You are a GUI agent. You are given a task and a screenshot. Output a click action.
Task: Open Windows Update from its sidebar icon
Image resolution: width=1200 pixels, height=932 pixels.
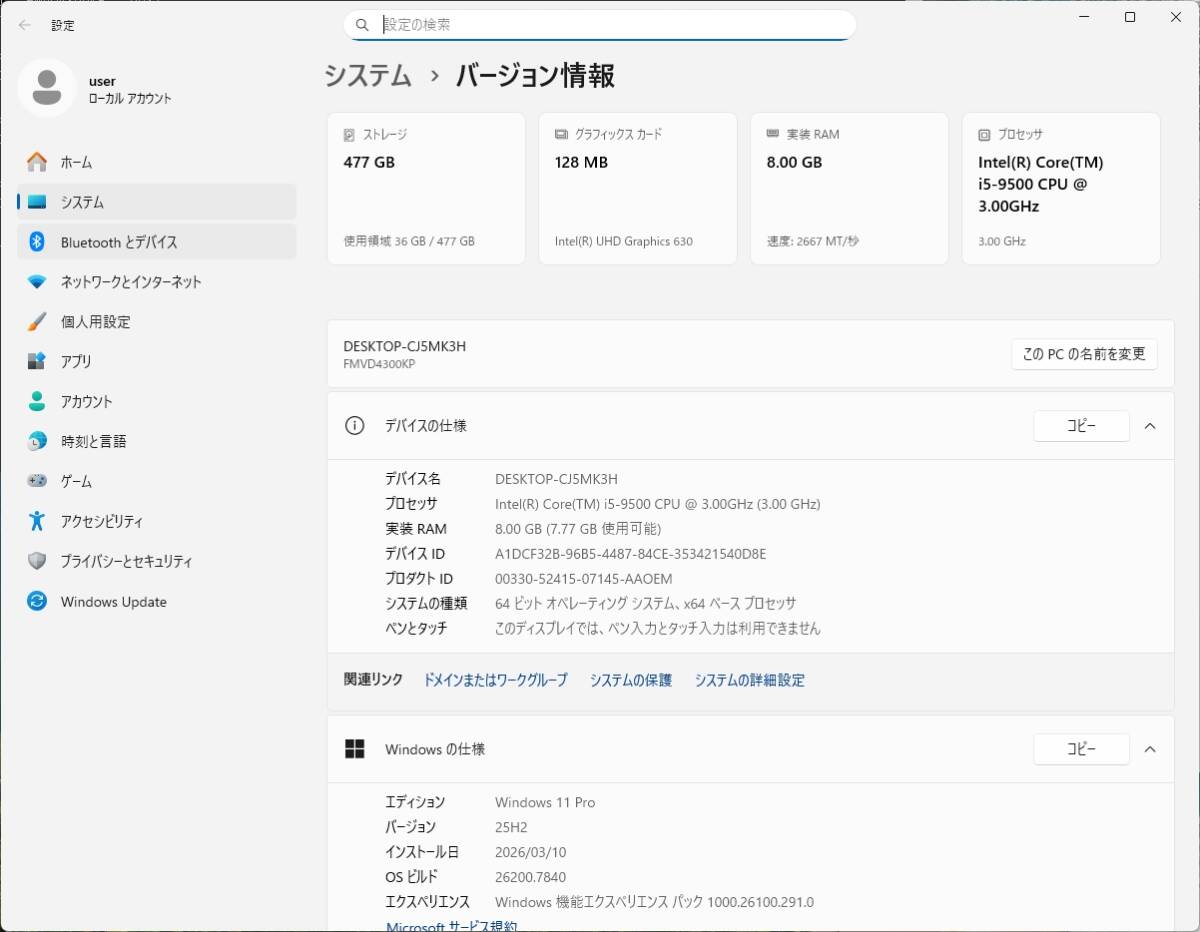(x=37, y=601)
